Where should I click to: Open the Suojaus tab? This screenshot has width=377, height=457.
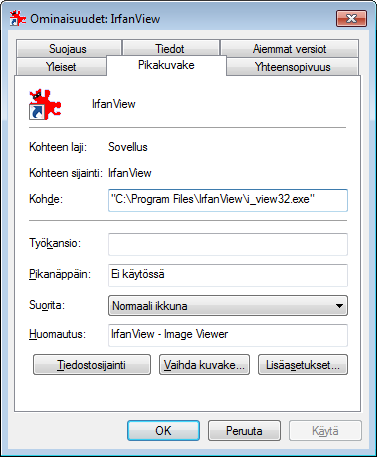(68, 49)
